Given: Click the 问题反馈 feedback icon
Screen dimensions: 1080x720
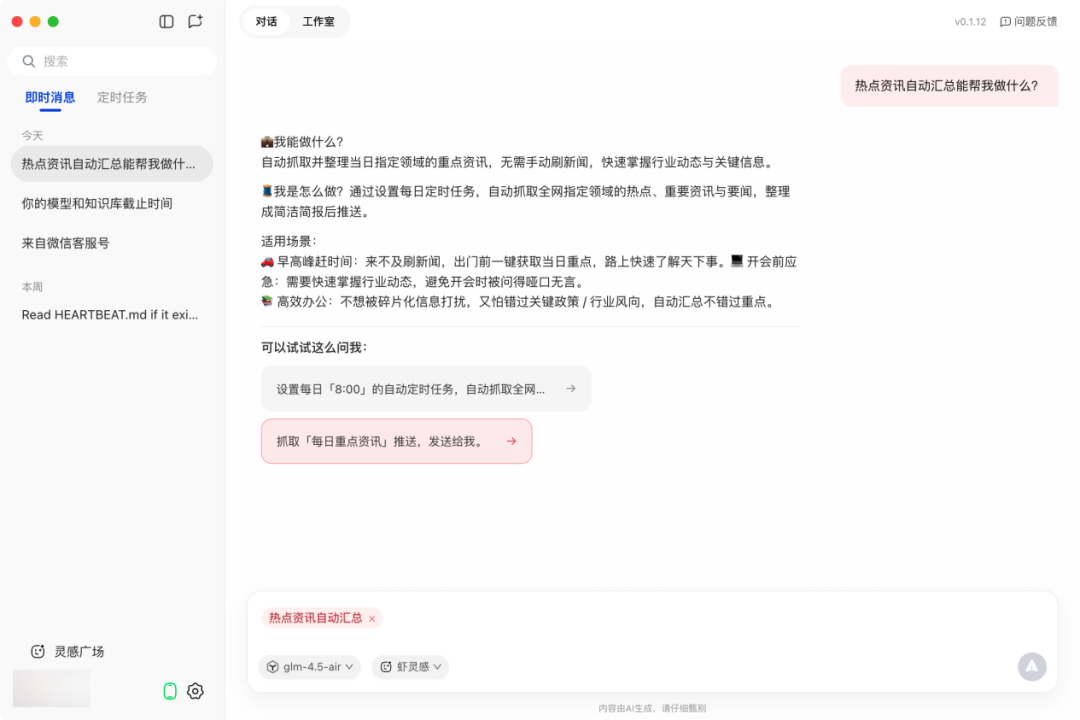Looking at the screenshot, I should pyautogui.click(x=1005, y=21).
